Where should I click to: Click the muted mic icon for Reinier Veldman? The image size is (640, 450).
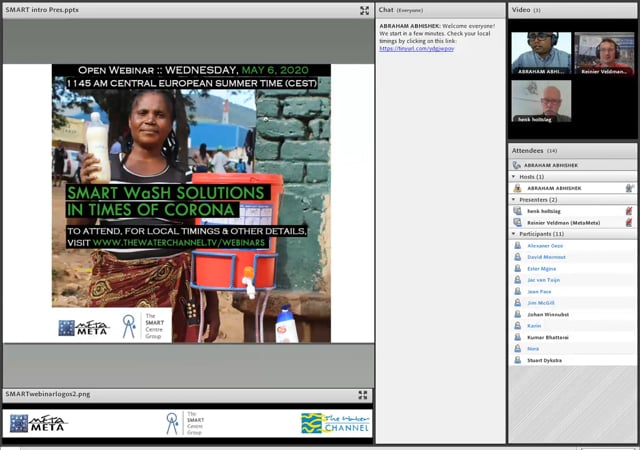[629, 223]
